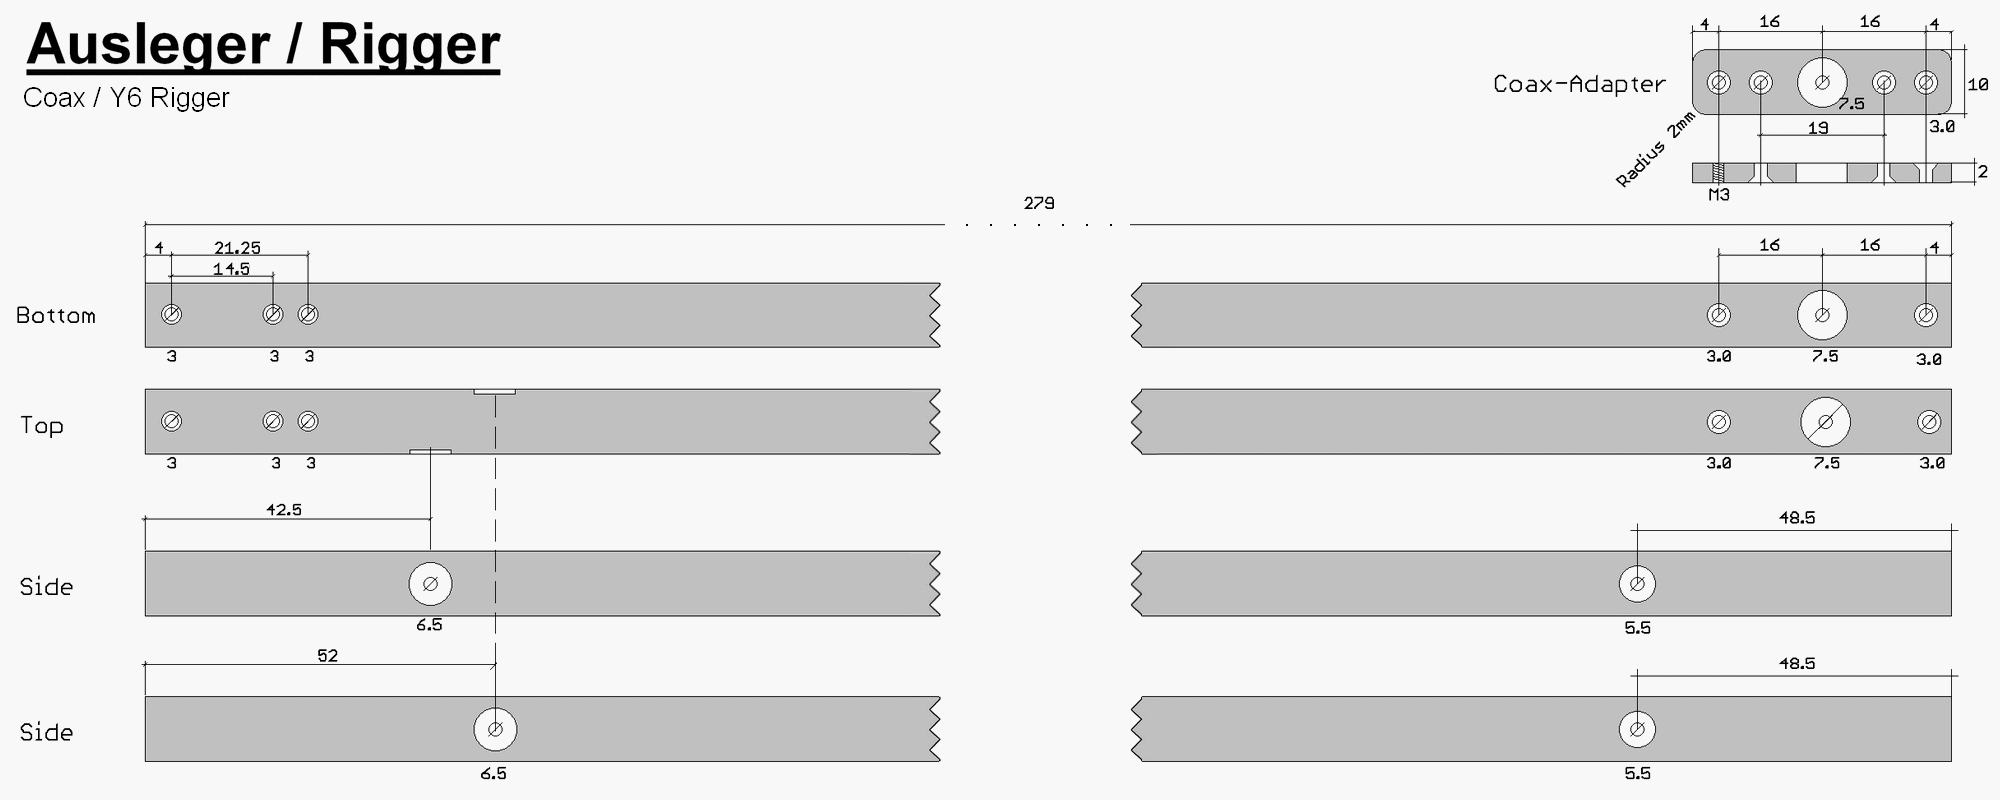
Task: Click the 7.5 hole in the Top view
Action: (x=1825, y=422)
